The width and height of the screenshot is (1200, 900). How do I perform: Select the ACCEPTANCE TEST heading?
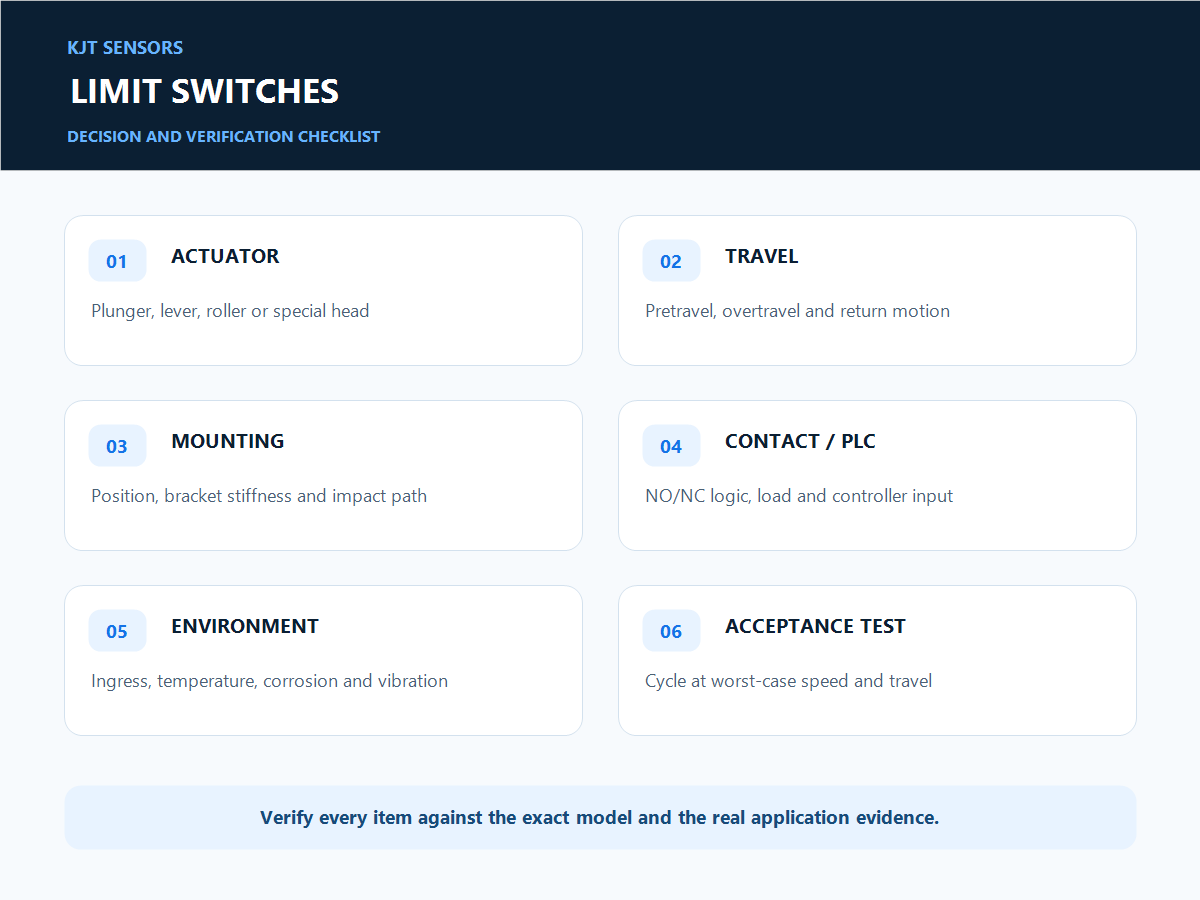pyautogui.click(x=815, y=626)
